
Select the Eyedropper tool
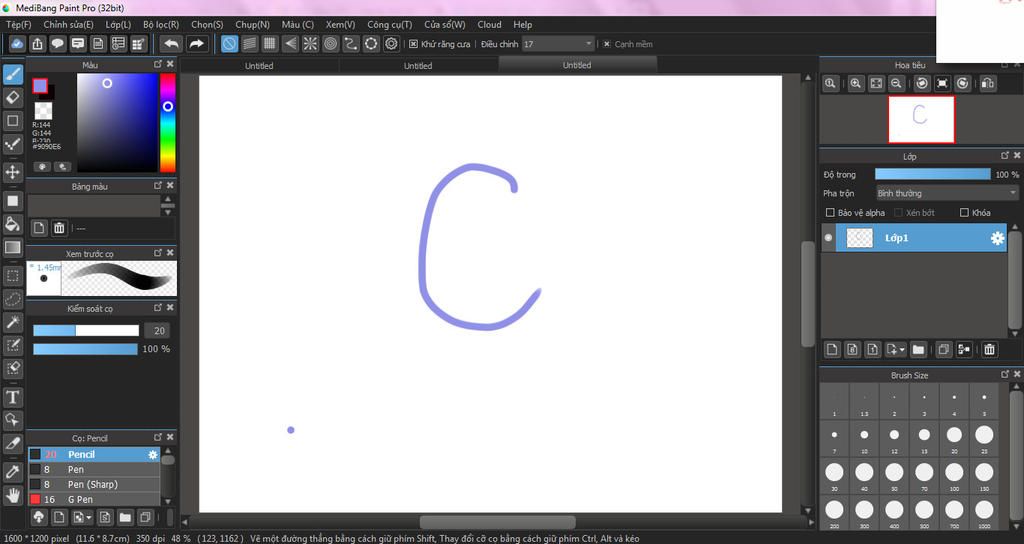click(x=12, y=472)
